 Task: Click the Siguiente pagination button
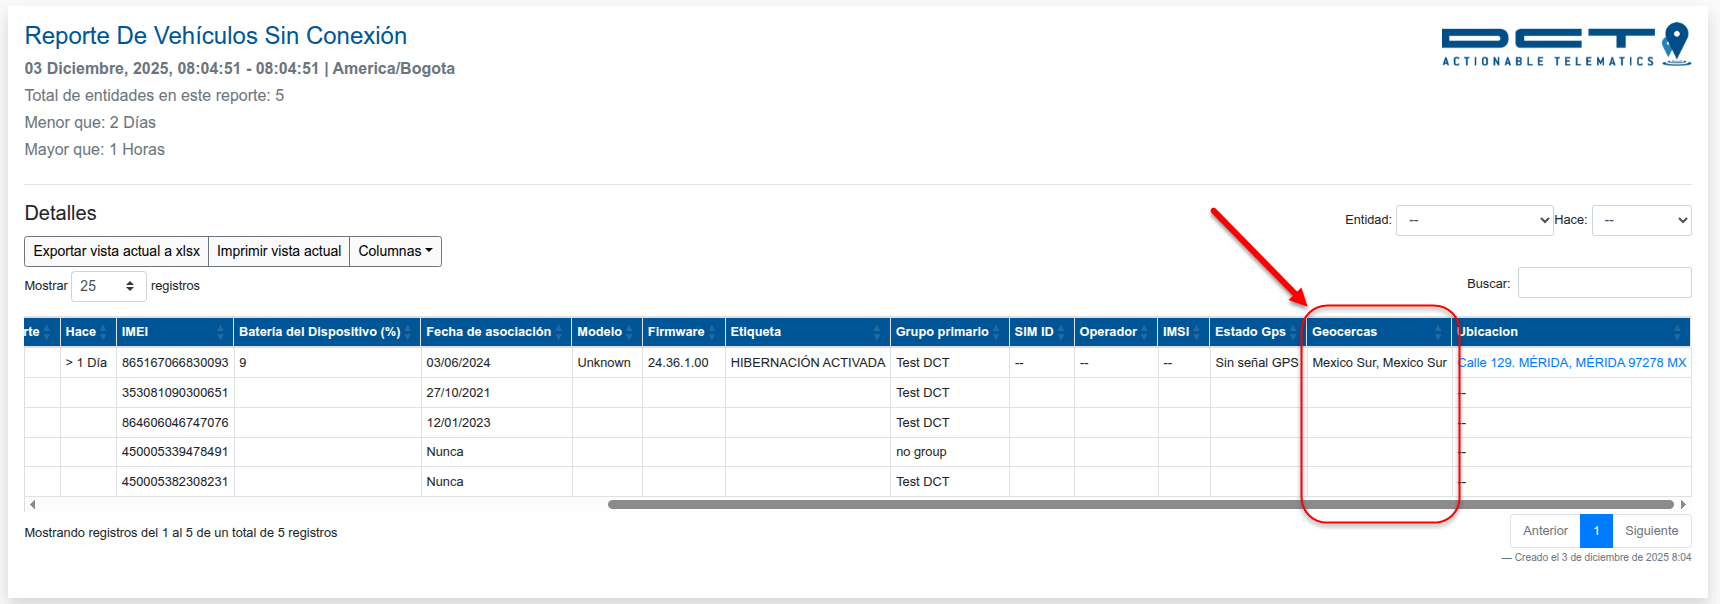(x=1651, y=531)
